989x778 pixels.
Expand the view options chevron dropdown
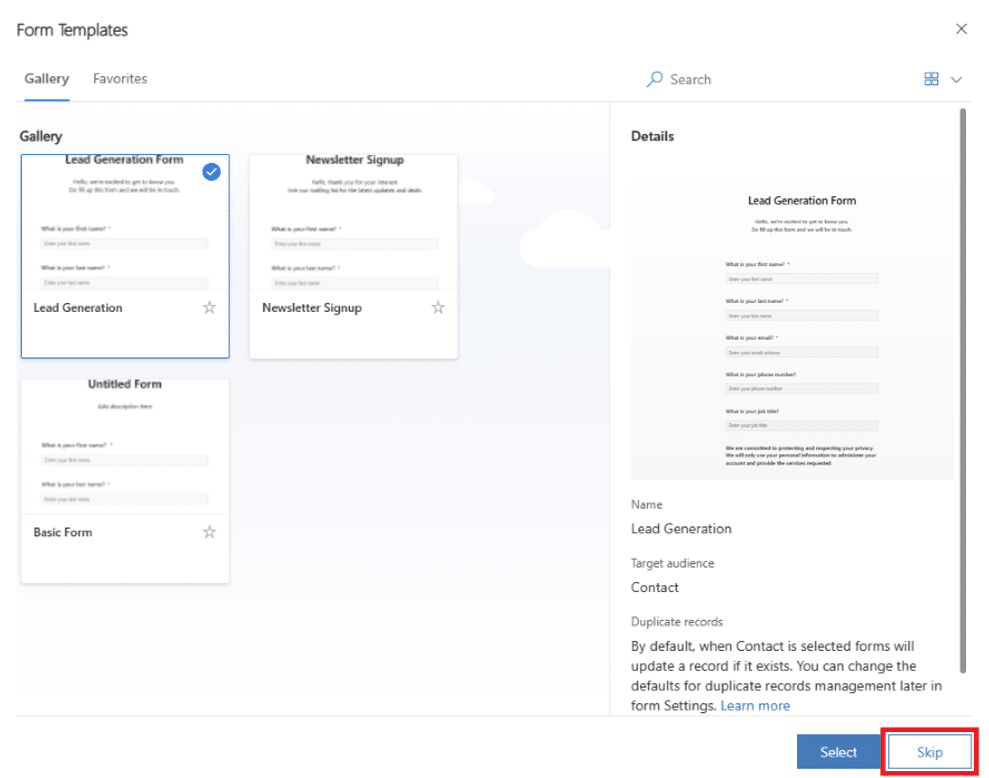point(956,79)
